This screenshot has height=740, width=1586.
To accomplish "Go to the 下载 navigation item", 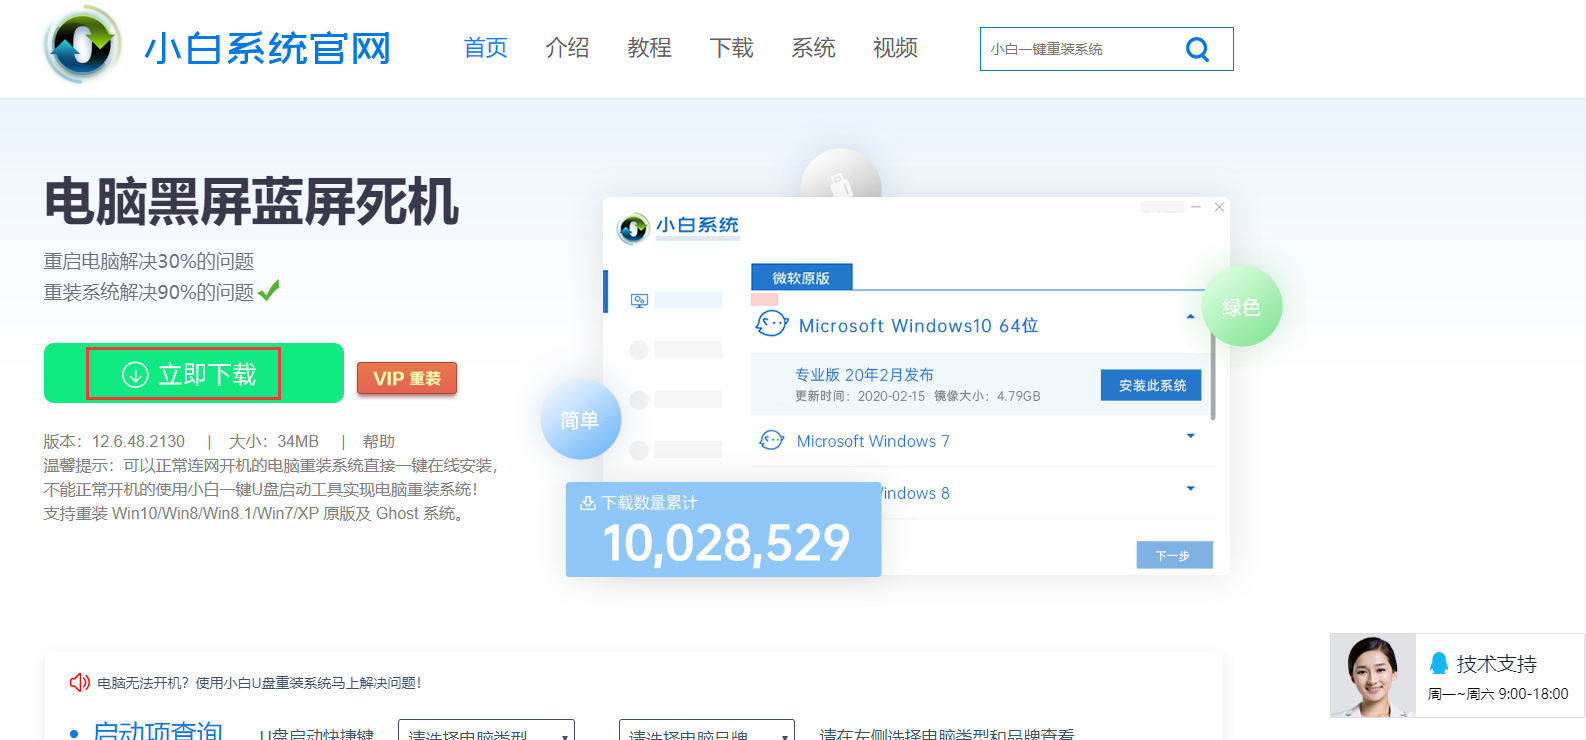I will [x=731, y=48].
